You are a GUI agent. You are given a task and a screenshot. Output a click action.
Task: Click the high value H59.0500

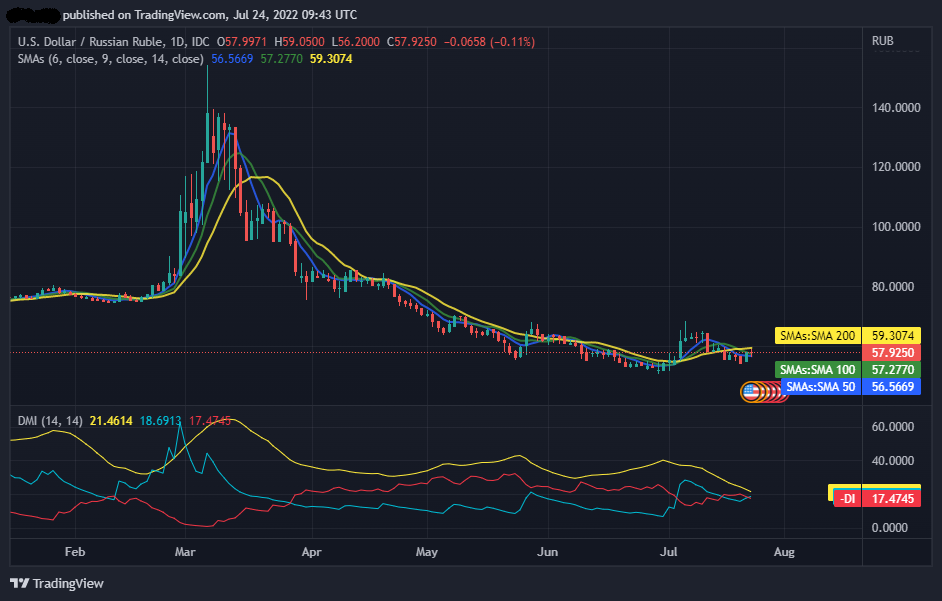[299, 41]
